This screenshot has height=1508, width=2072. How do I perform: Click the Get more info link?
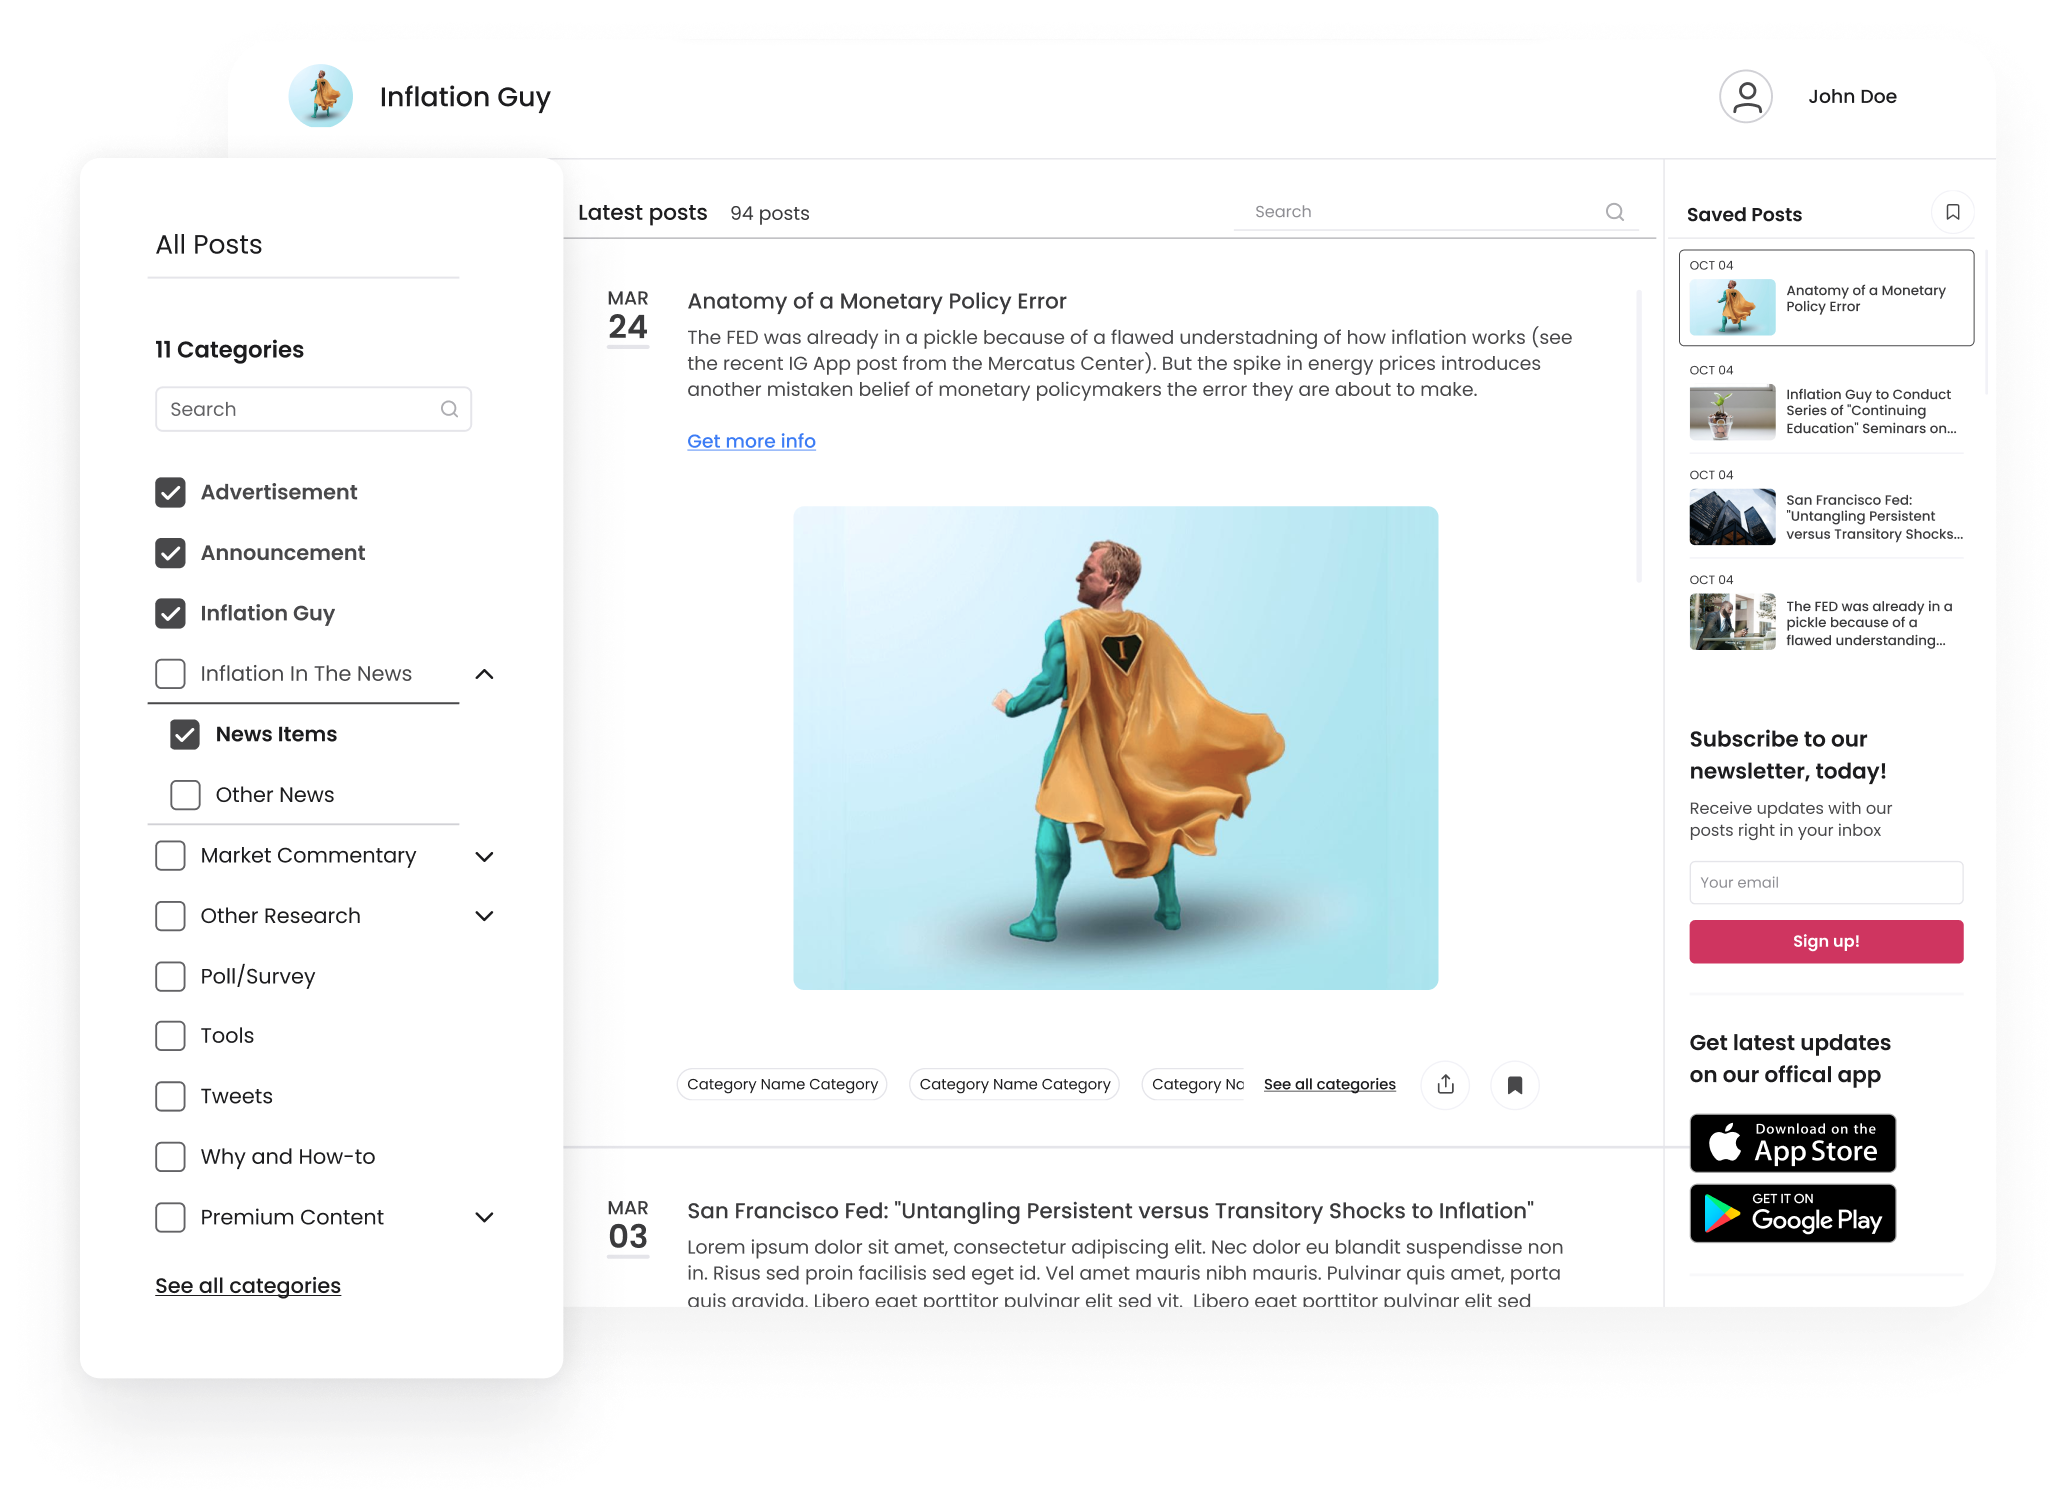[751, 441]
